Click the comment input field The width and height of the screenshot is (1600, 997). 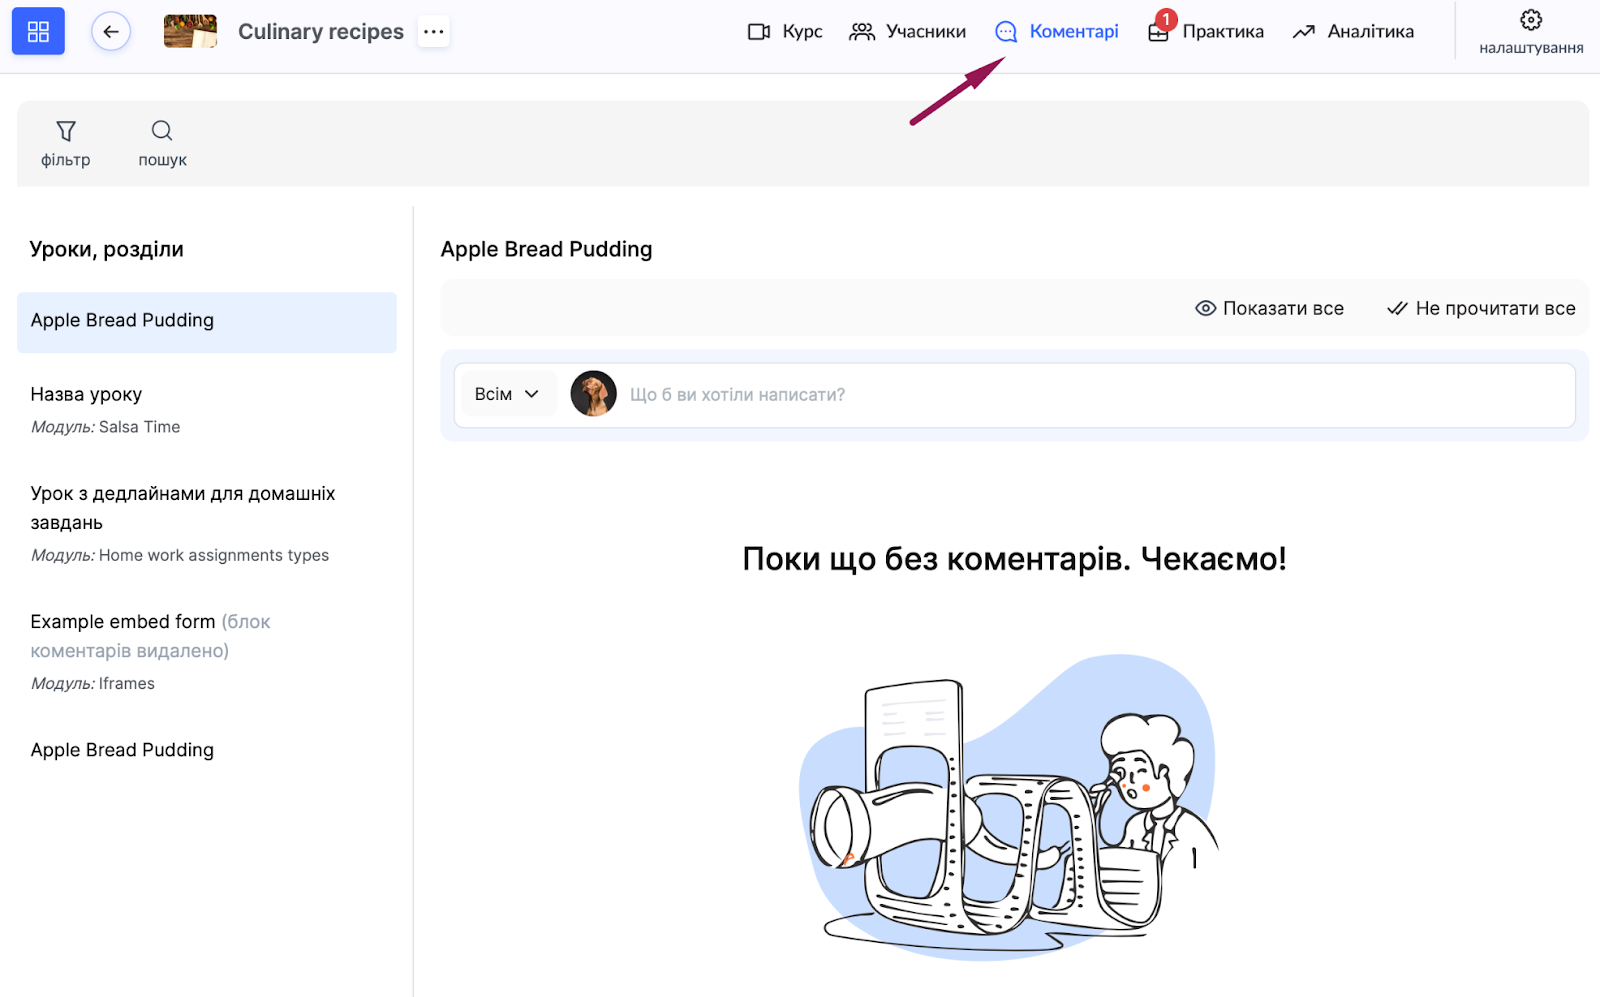click(1090, 395)
